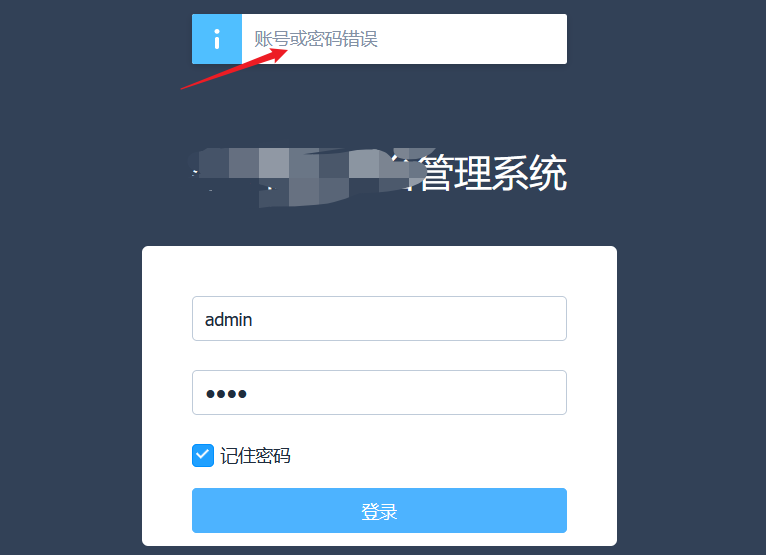Select the pixelated blurred part of the title
Screen dimensions: 766x555
(308, 177)
